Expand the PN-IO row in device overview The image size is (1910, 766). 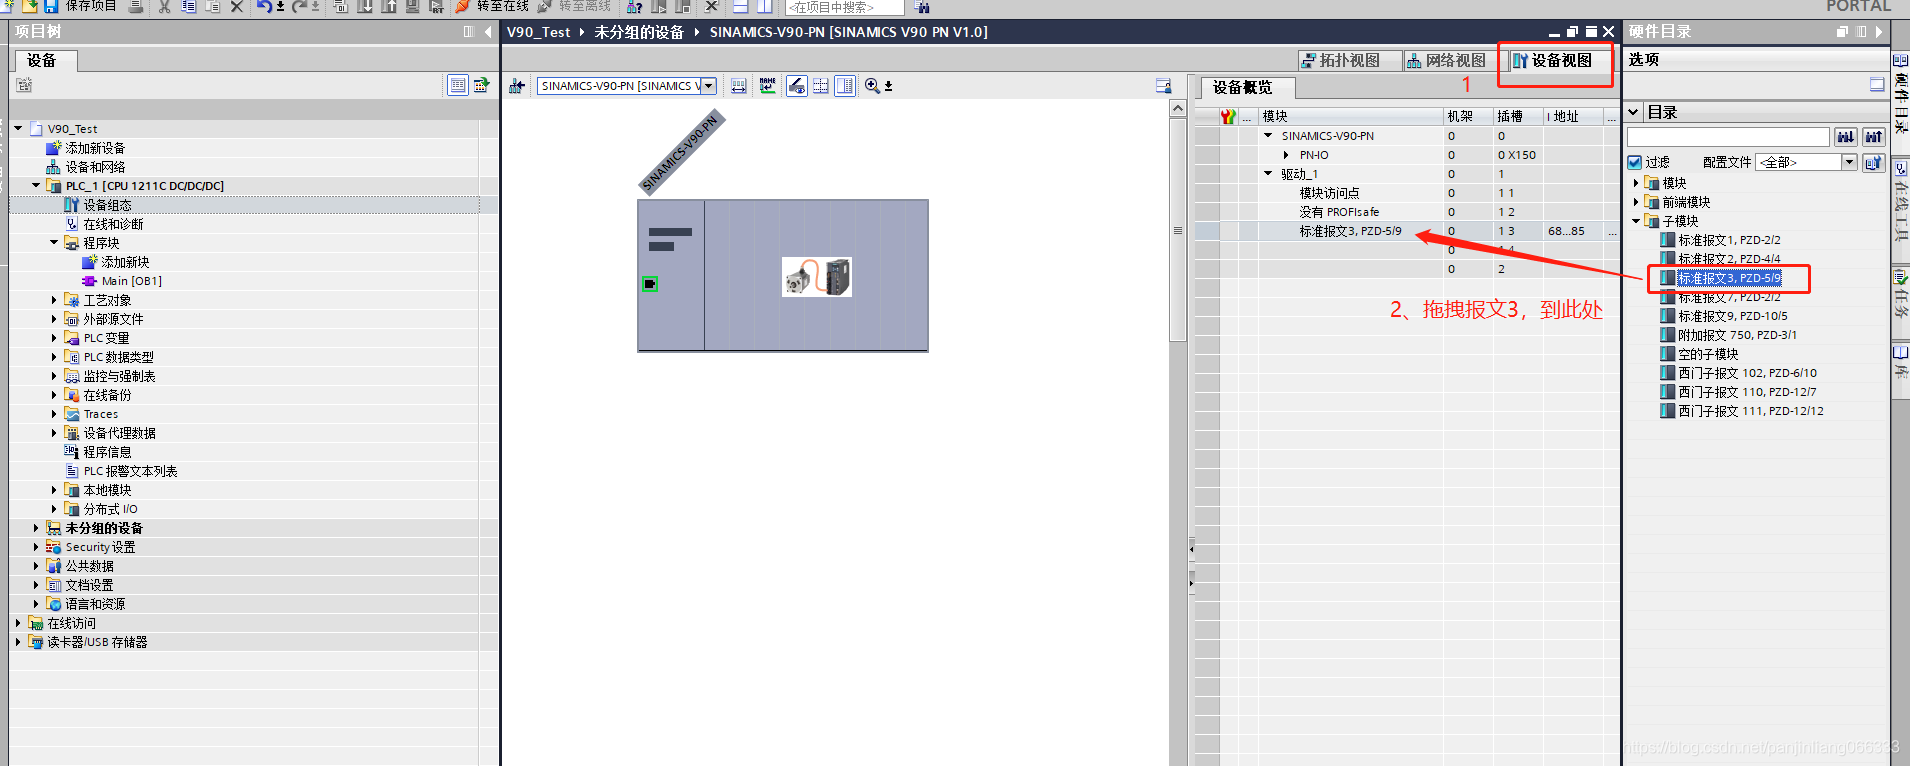(1286, 155)
